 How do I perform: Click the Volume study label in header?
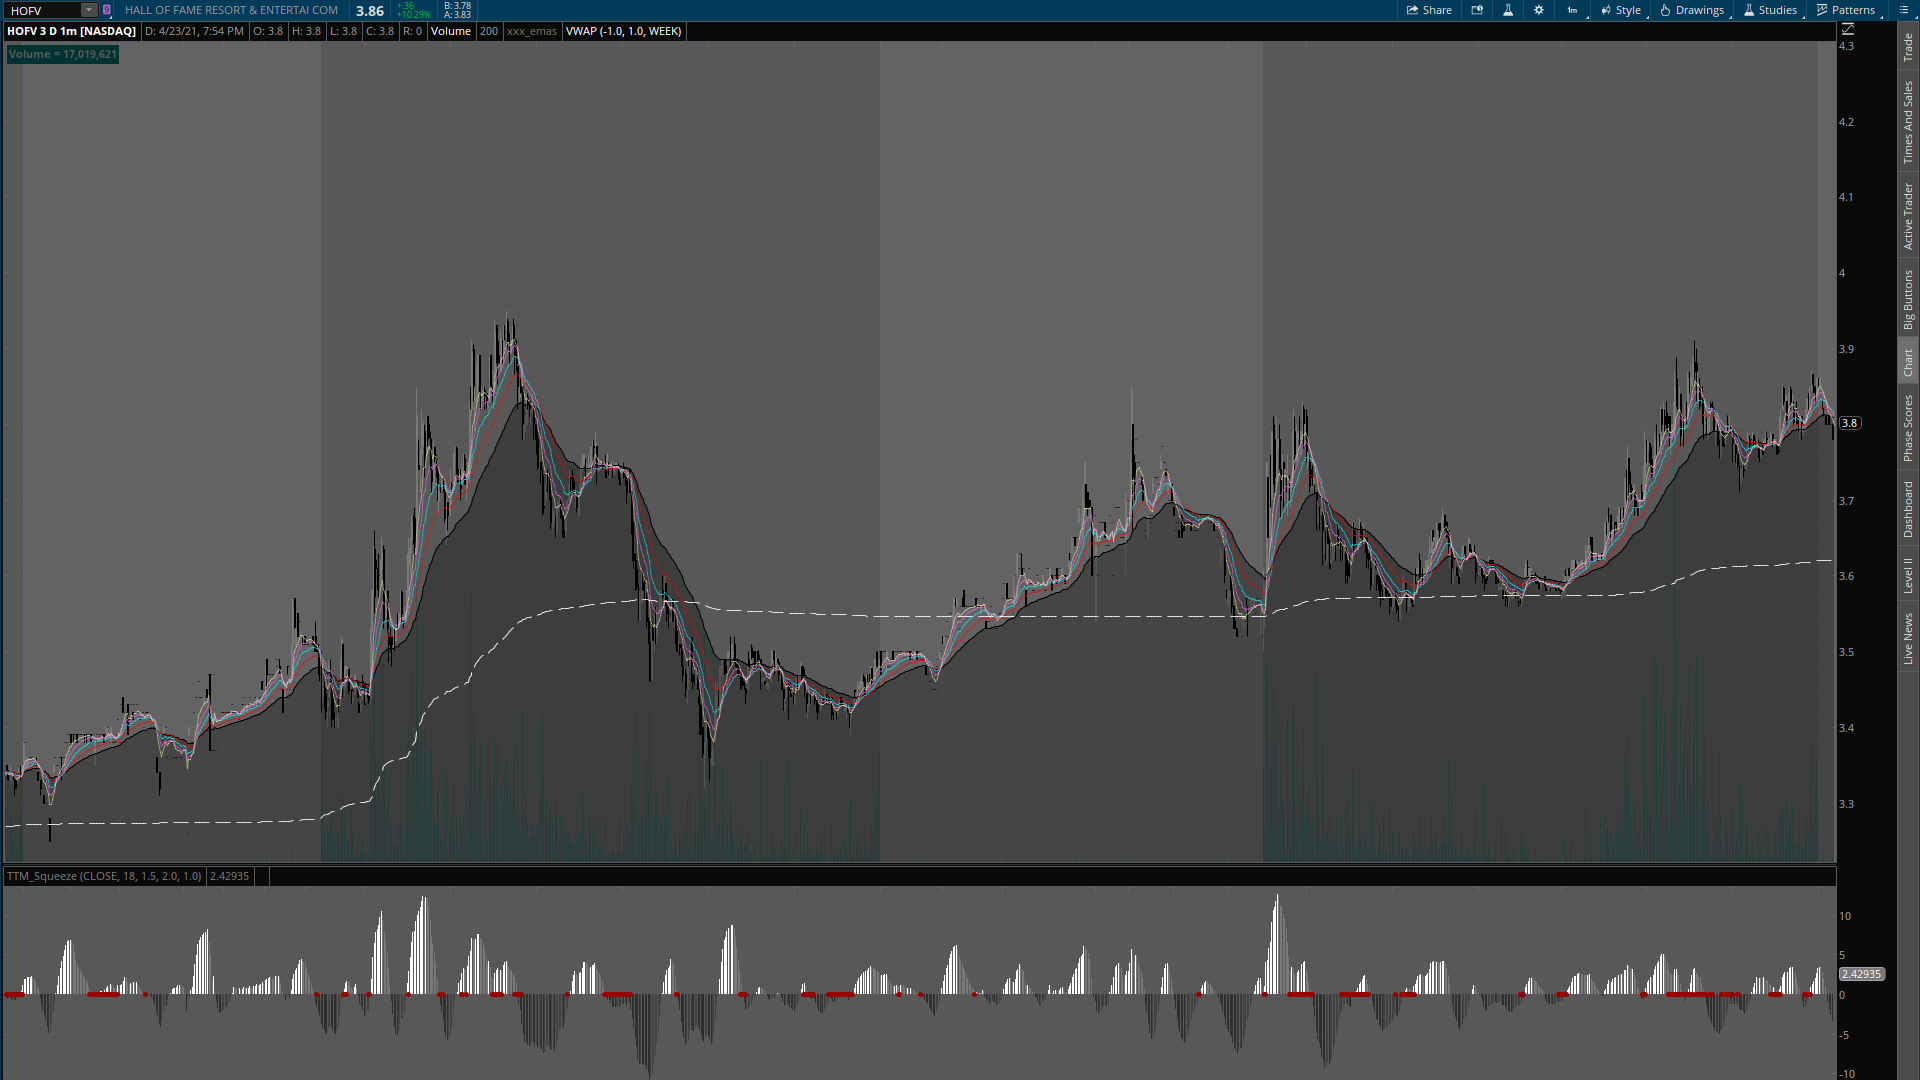pos(450,31)
